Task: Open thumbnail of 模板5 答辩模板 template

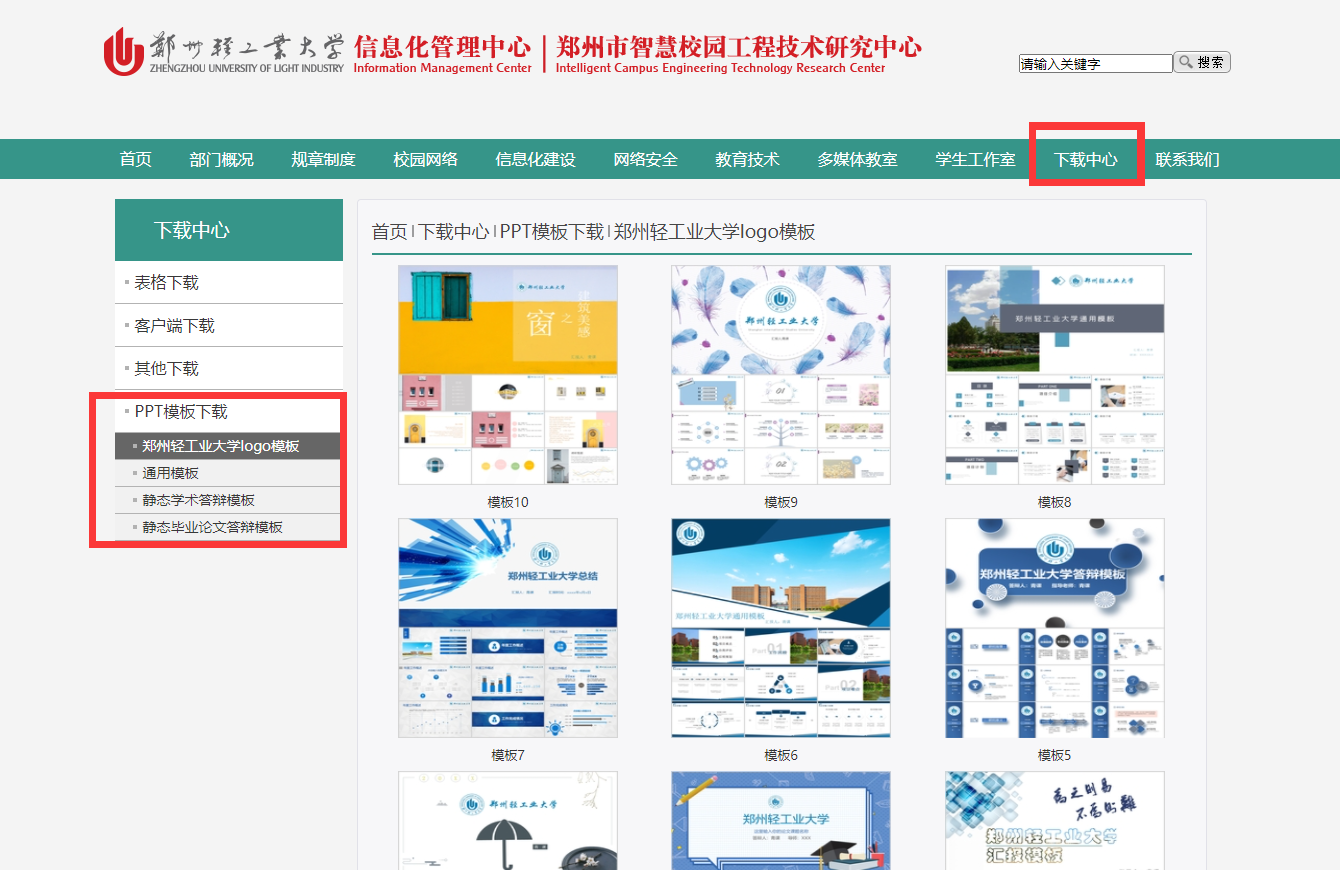Action: (x=1055, y=628)
